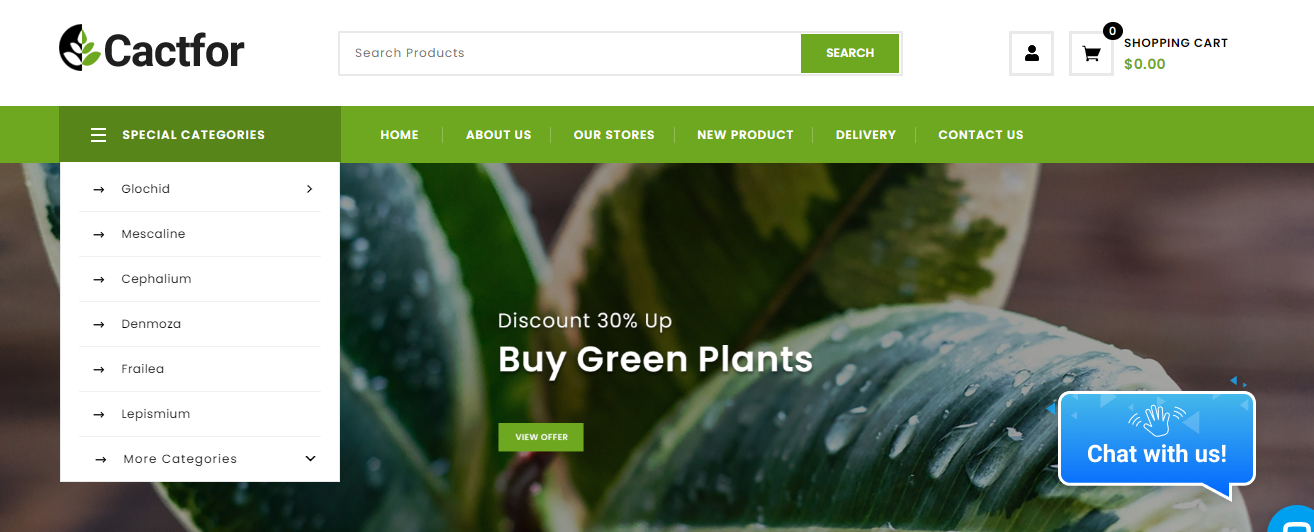Click the Search Products input field

click(x=570, y=53)
